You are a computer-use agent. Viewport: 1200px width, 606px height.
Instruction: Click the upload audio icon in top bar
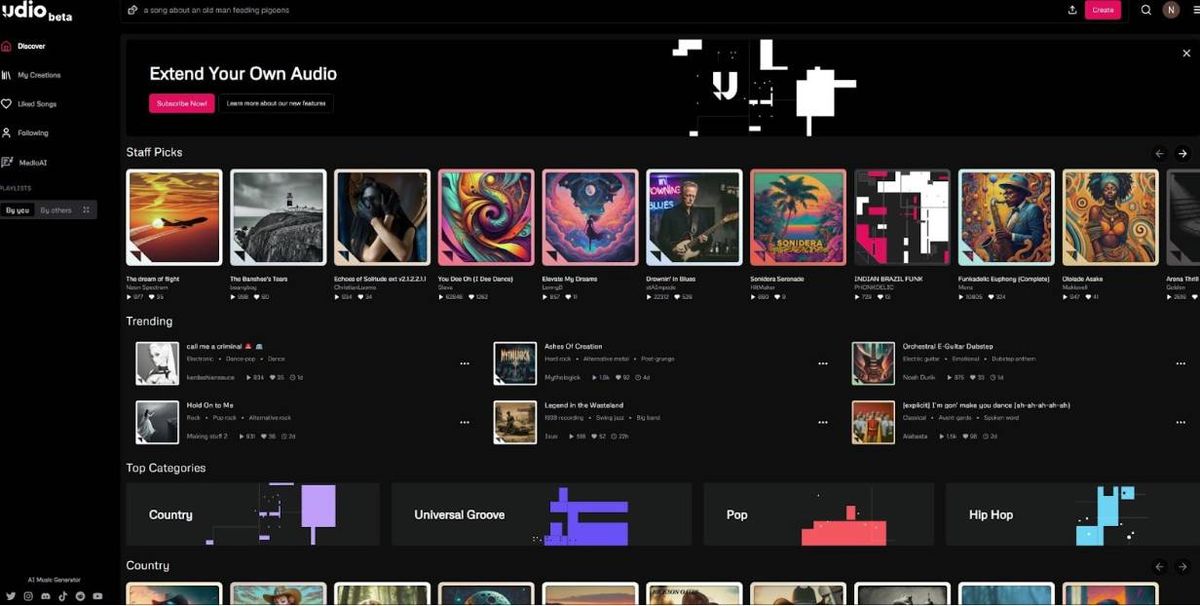(x=1073, y=9)
